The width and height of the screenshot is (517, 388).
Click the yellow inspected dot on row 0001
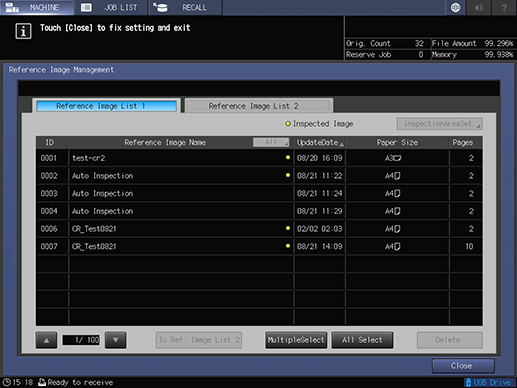point(288,157)
